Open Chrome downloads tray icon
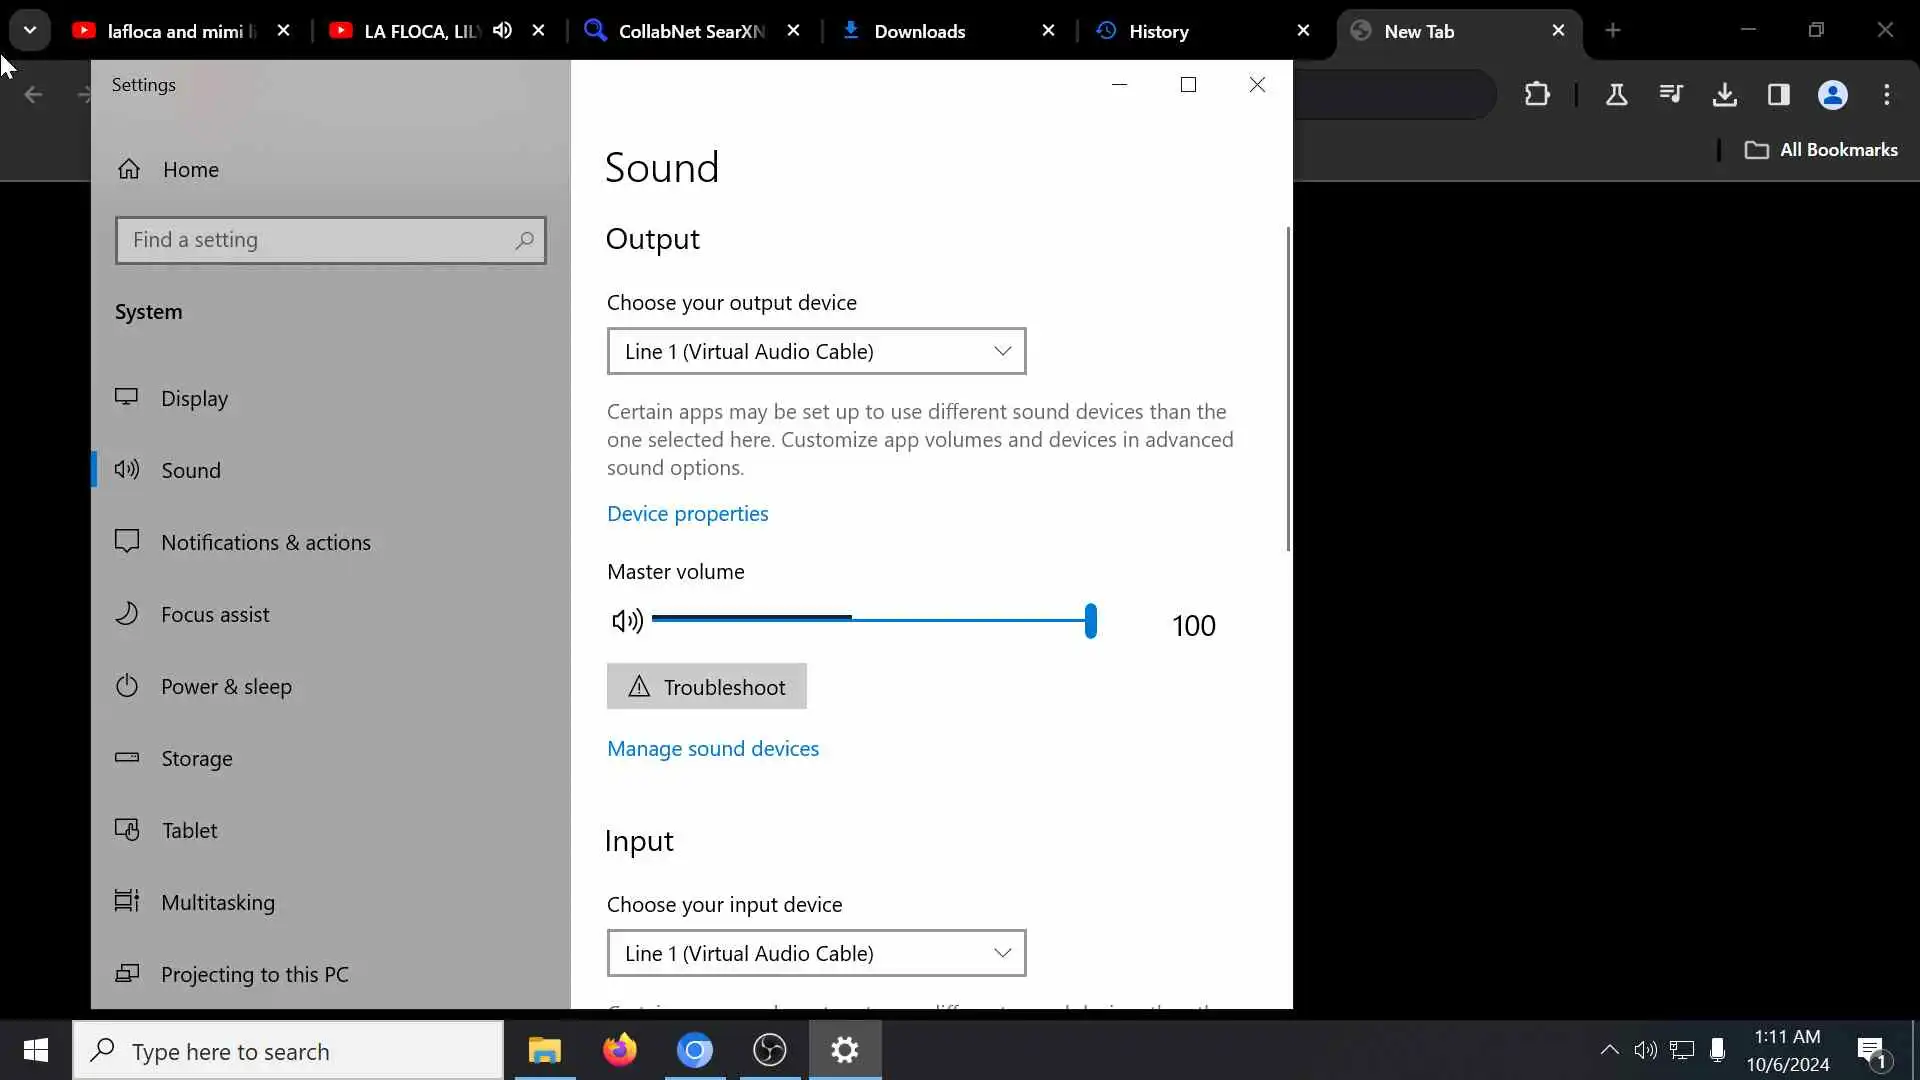Image resolution: width=1920 pixels, height=1080 pixels. point(1724,95)
